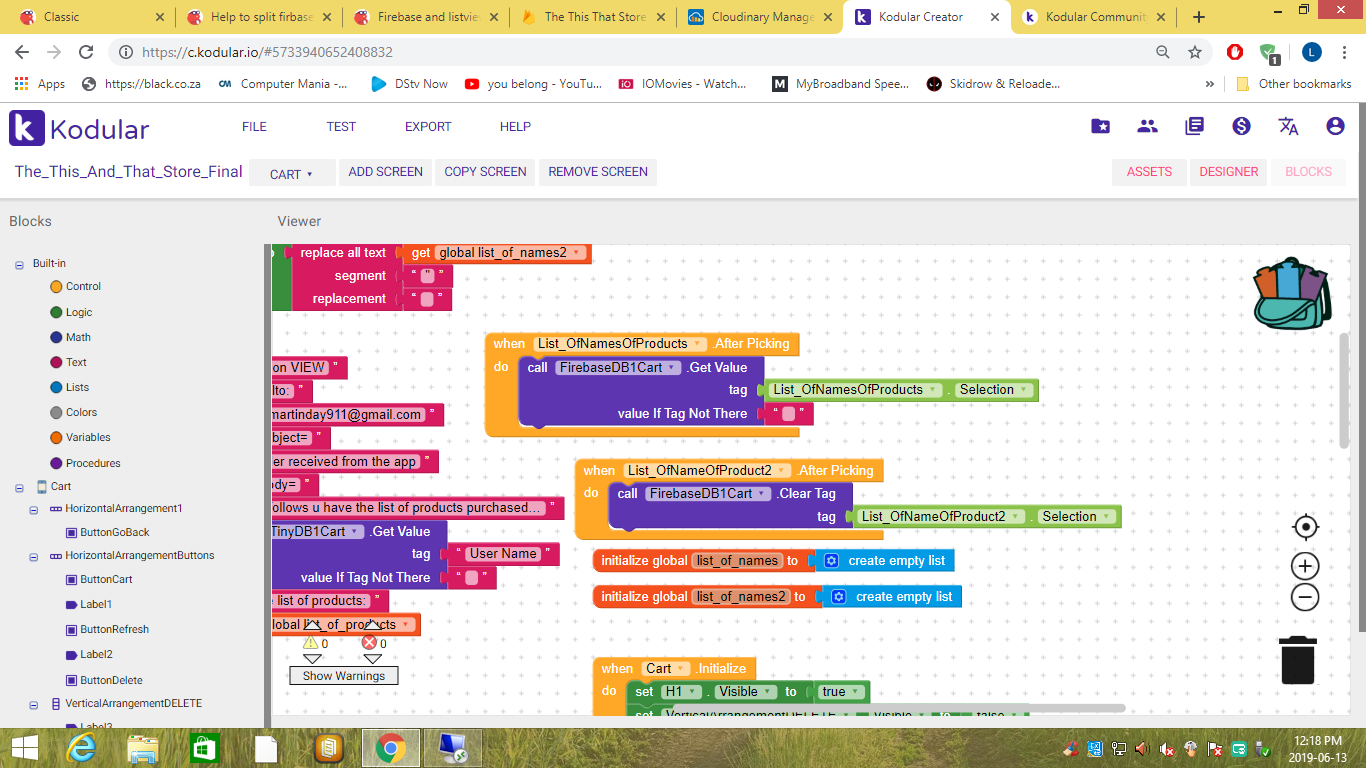Open a new browser tab
Screen dimensions: 1366x768
(x=1199, y=17)
